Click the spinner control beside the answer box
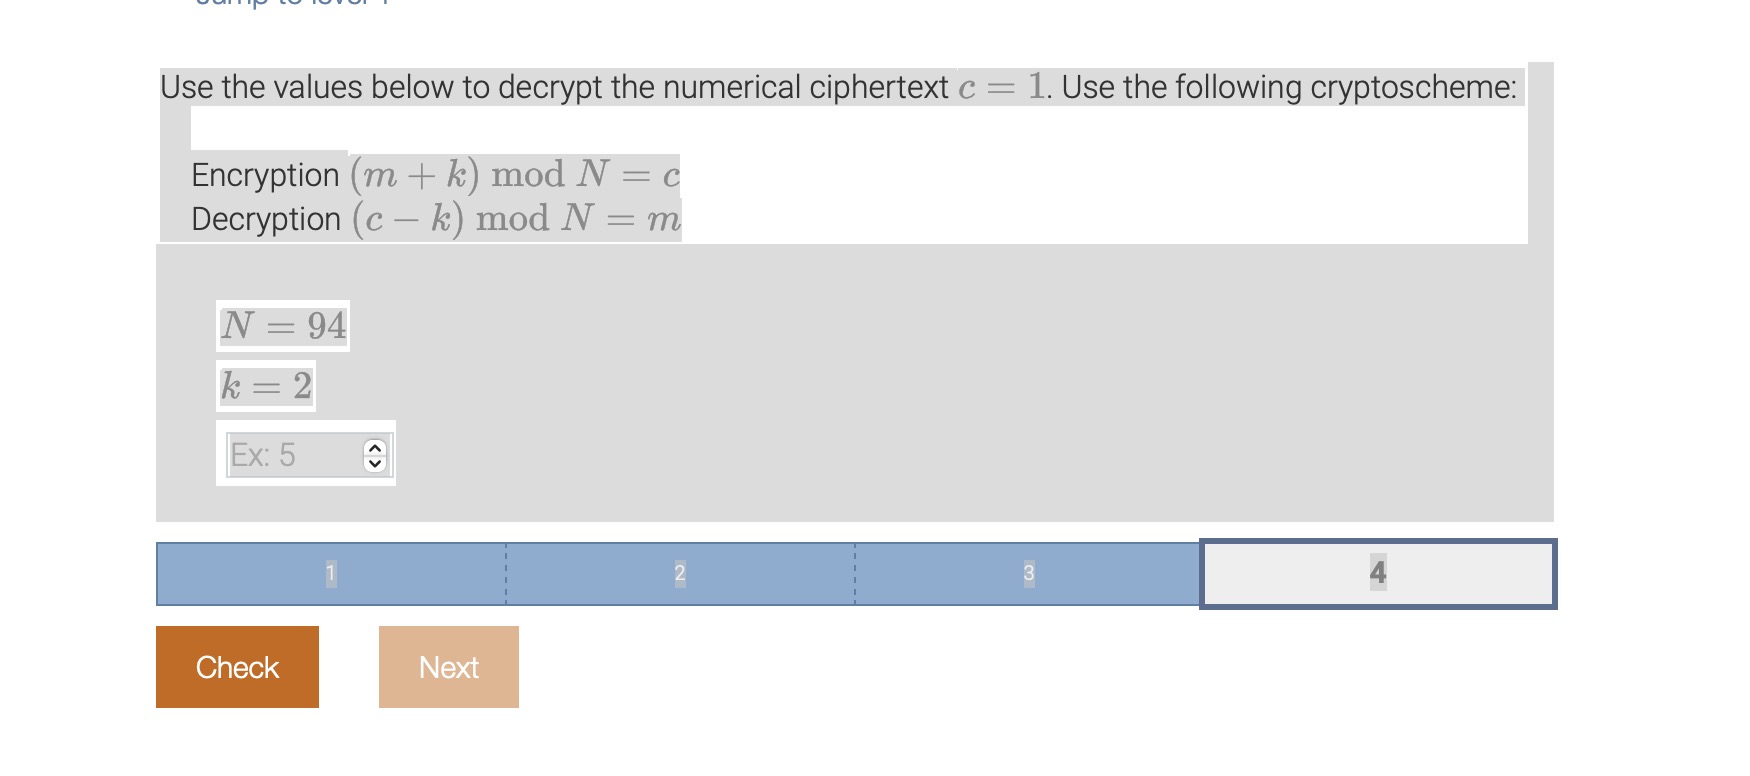The height and width of the screenshot is (776, 1750). pyautogui.click(x=373, y=454)
